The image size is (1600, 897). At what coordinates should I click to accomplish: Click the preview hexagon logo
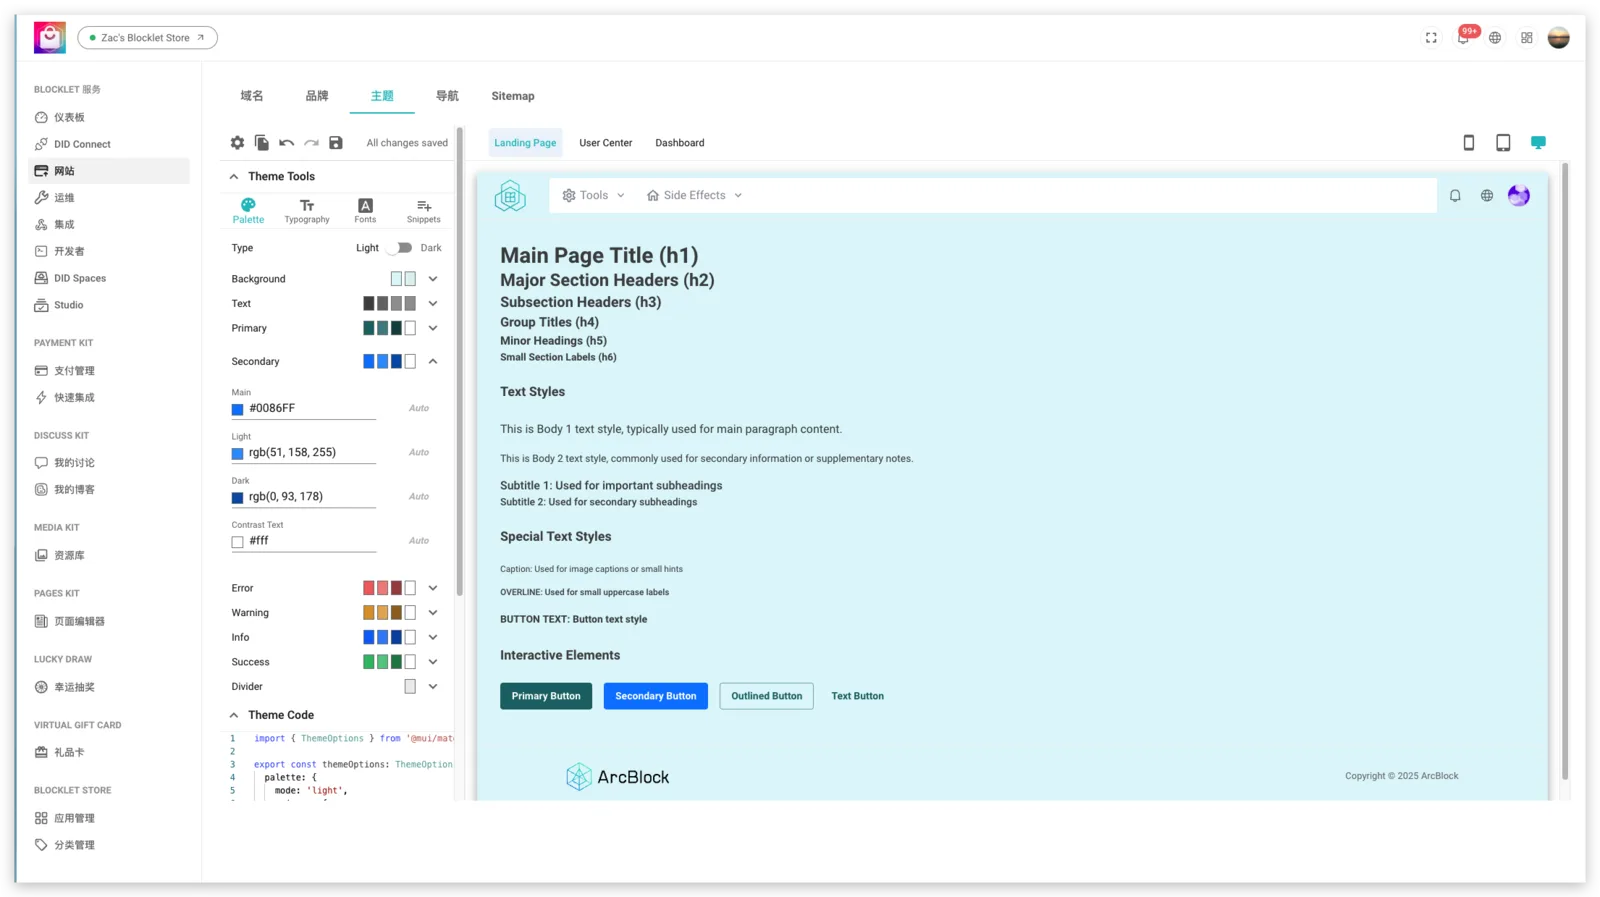(510, 196)
